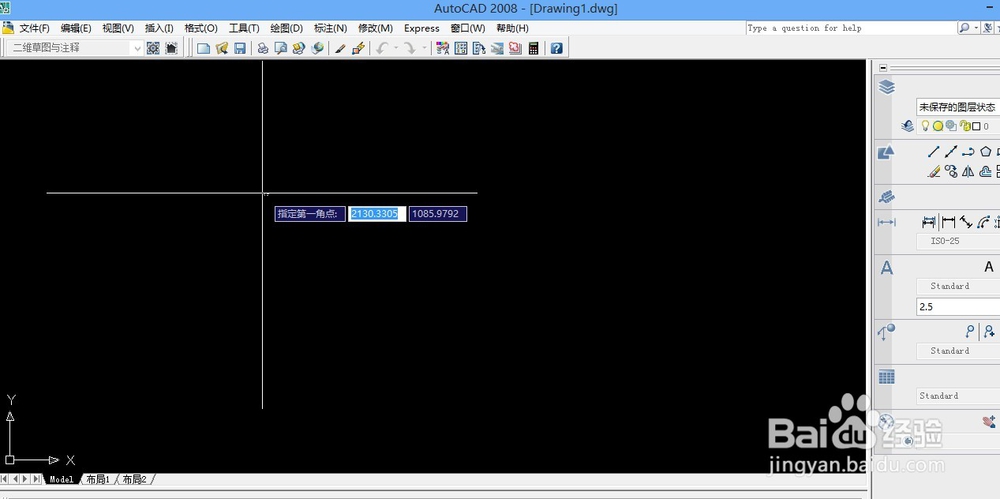Choose the Erase tool in dashboard
Screen dimensions: 1000x499
pos(934,171)
